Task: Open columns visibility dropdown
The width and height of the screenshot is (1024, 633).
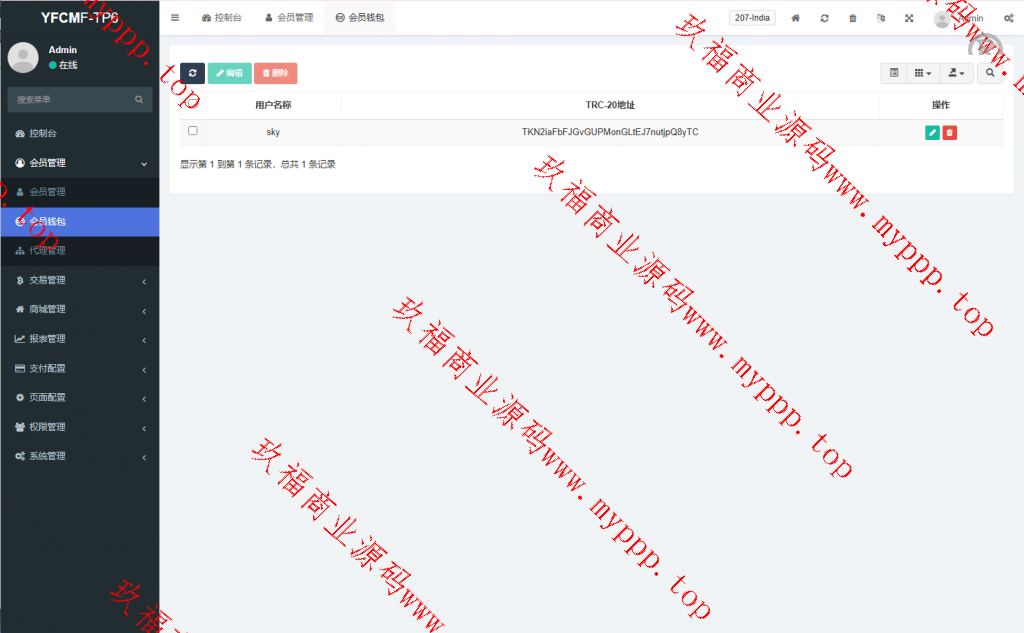Action: point(923,73)
